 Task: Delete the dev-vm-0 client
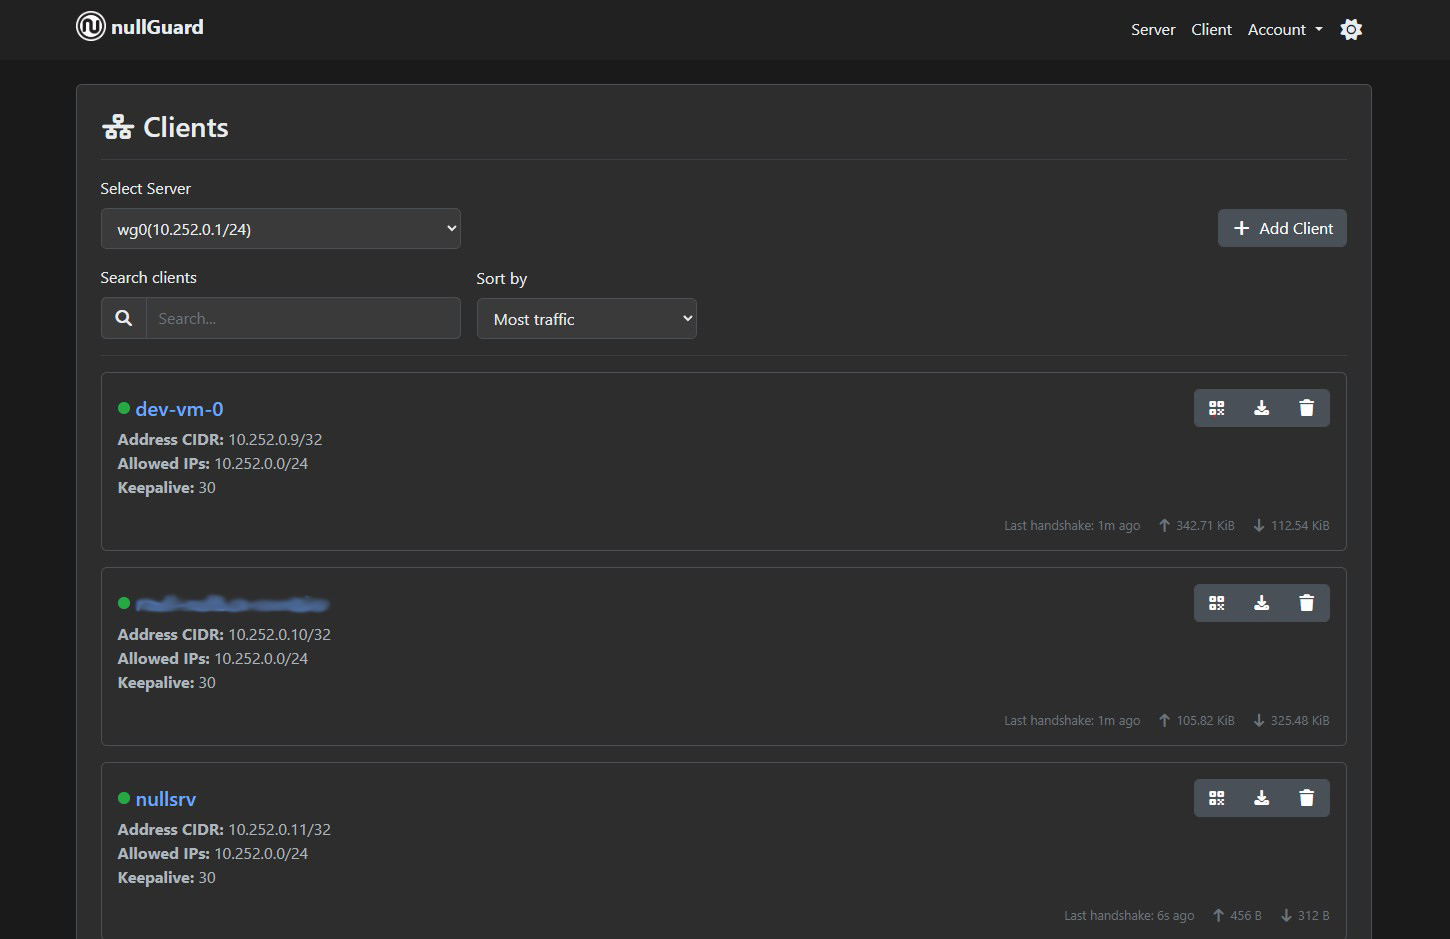[x=1306, y=408]
